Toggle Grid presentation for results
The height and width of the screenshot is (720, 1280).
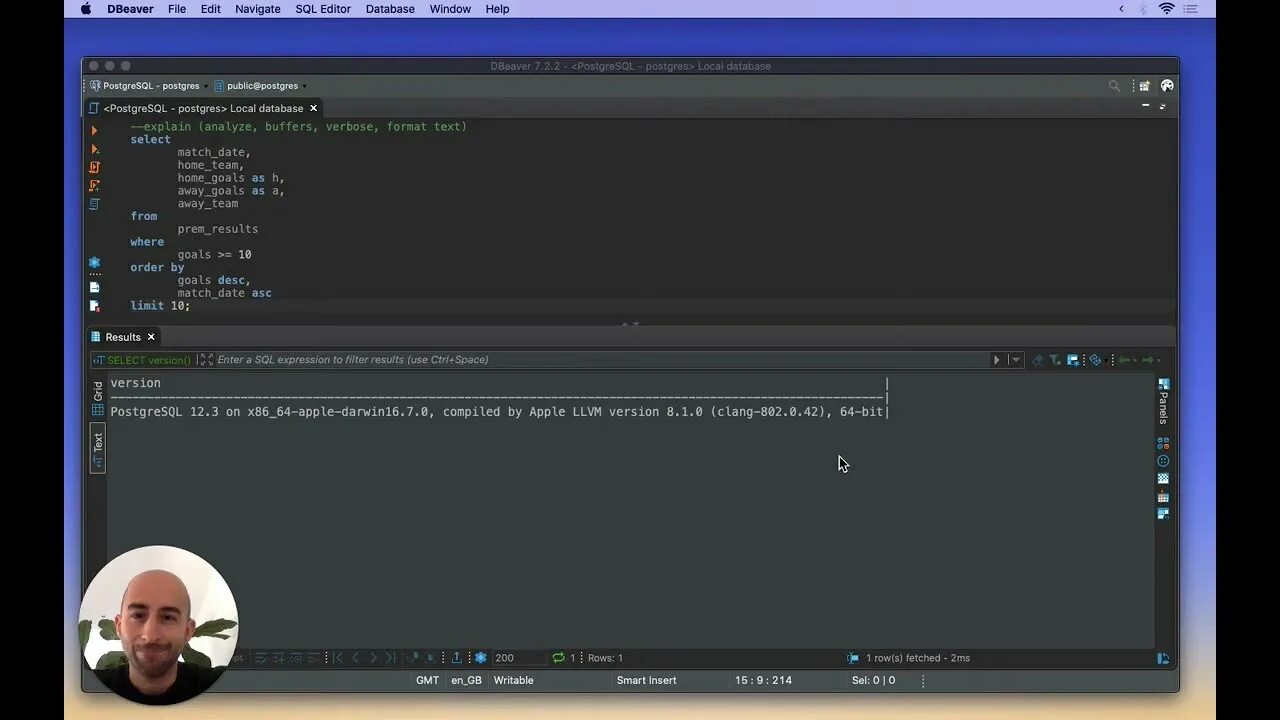(97, 395)
